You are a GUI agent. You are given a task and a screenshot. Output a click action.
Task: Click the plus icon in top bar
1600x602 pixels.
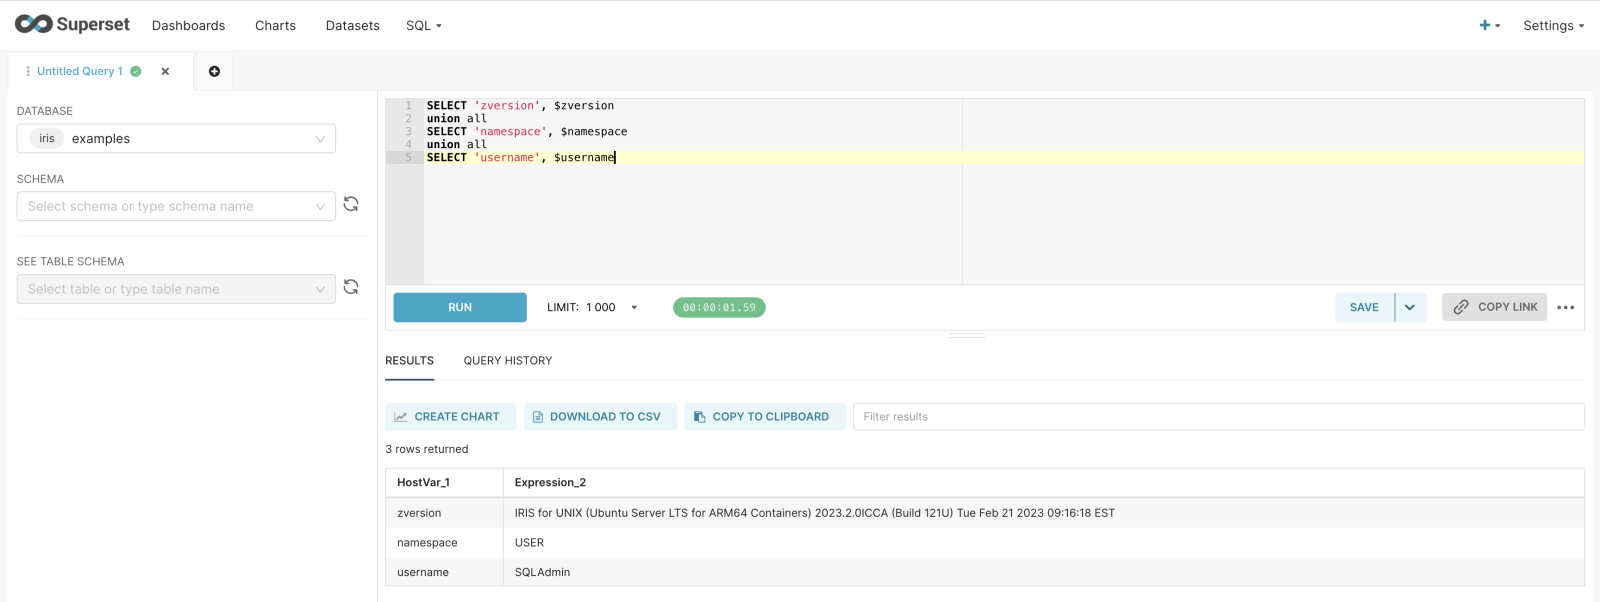(1488, 25)
